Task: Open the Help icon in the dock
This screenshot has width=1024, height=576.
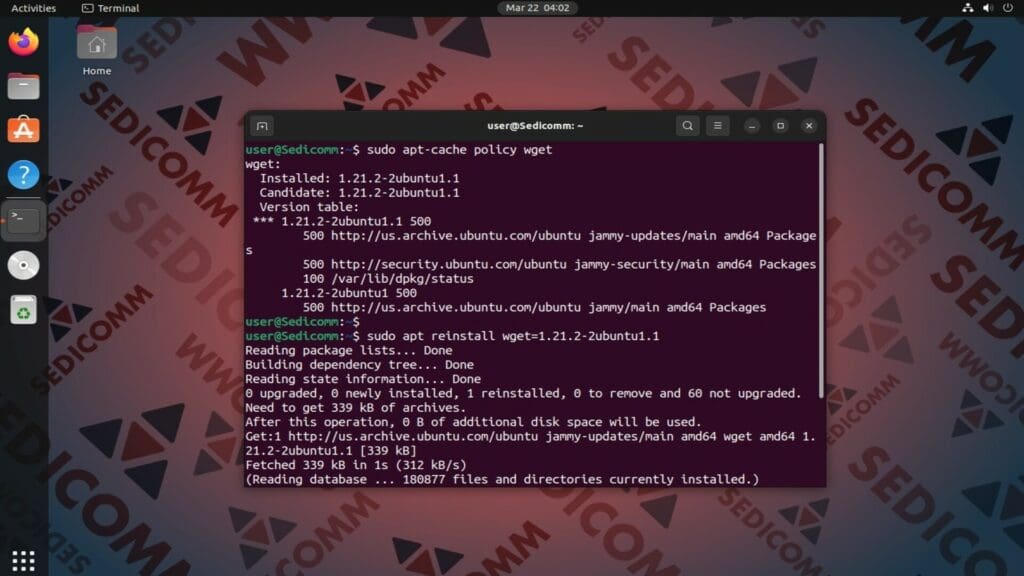Action: (24, 174)
